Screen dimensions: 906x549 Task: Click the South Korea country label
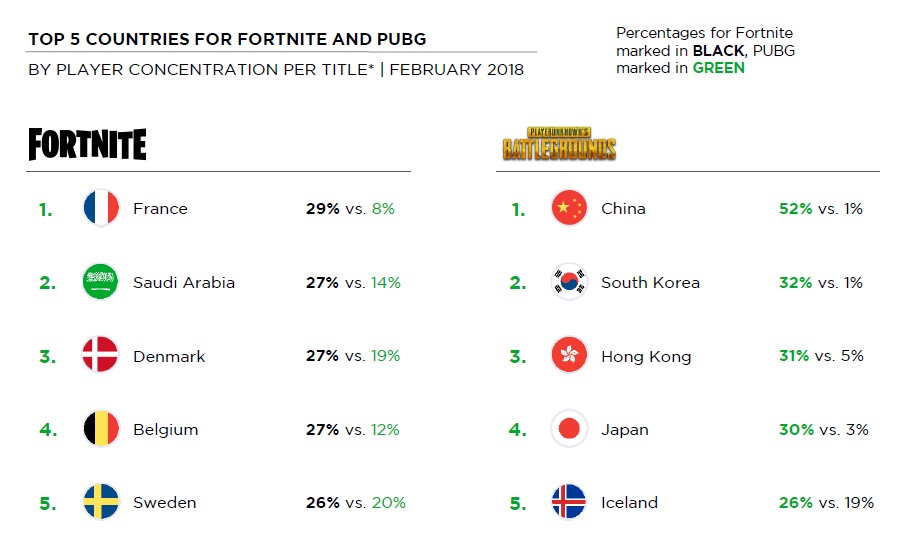(650, 283)
